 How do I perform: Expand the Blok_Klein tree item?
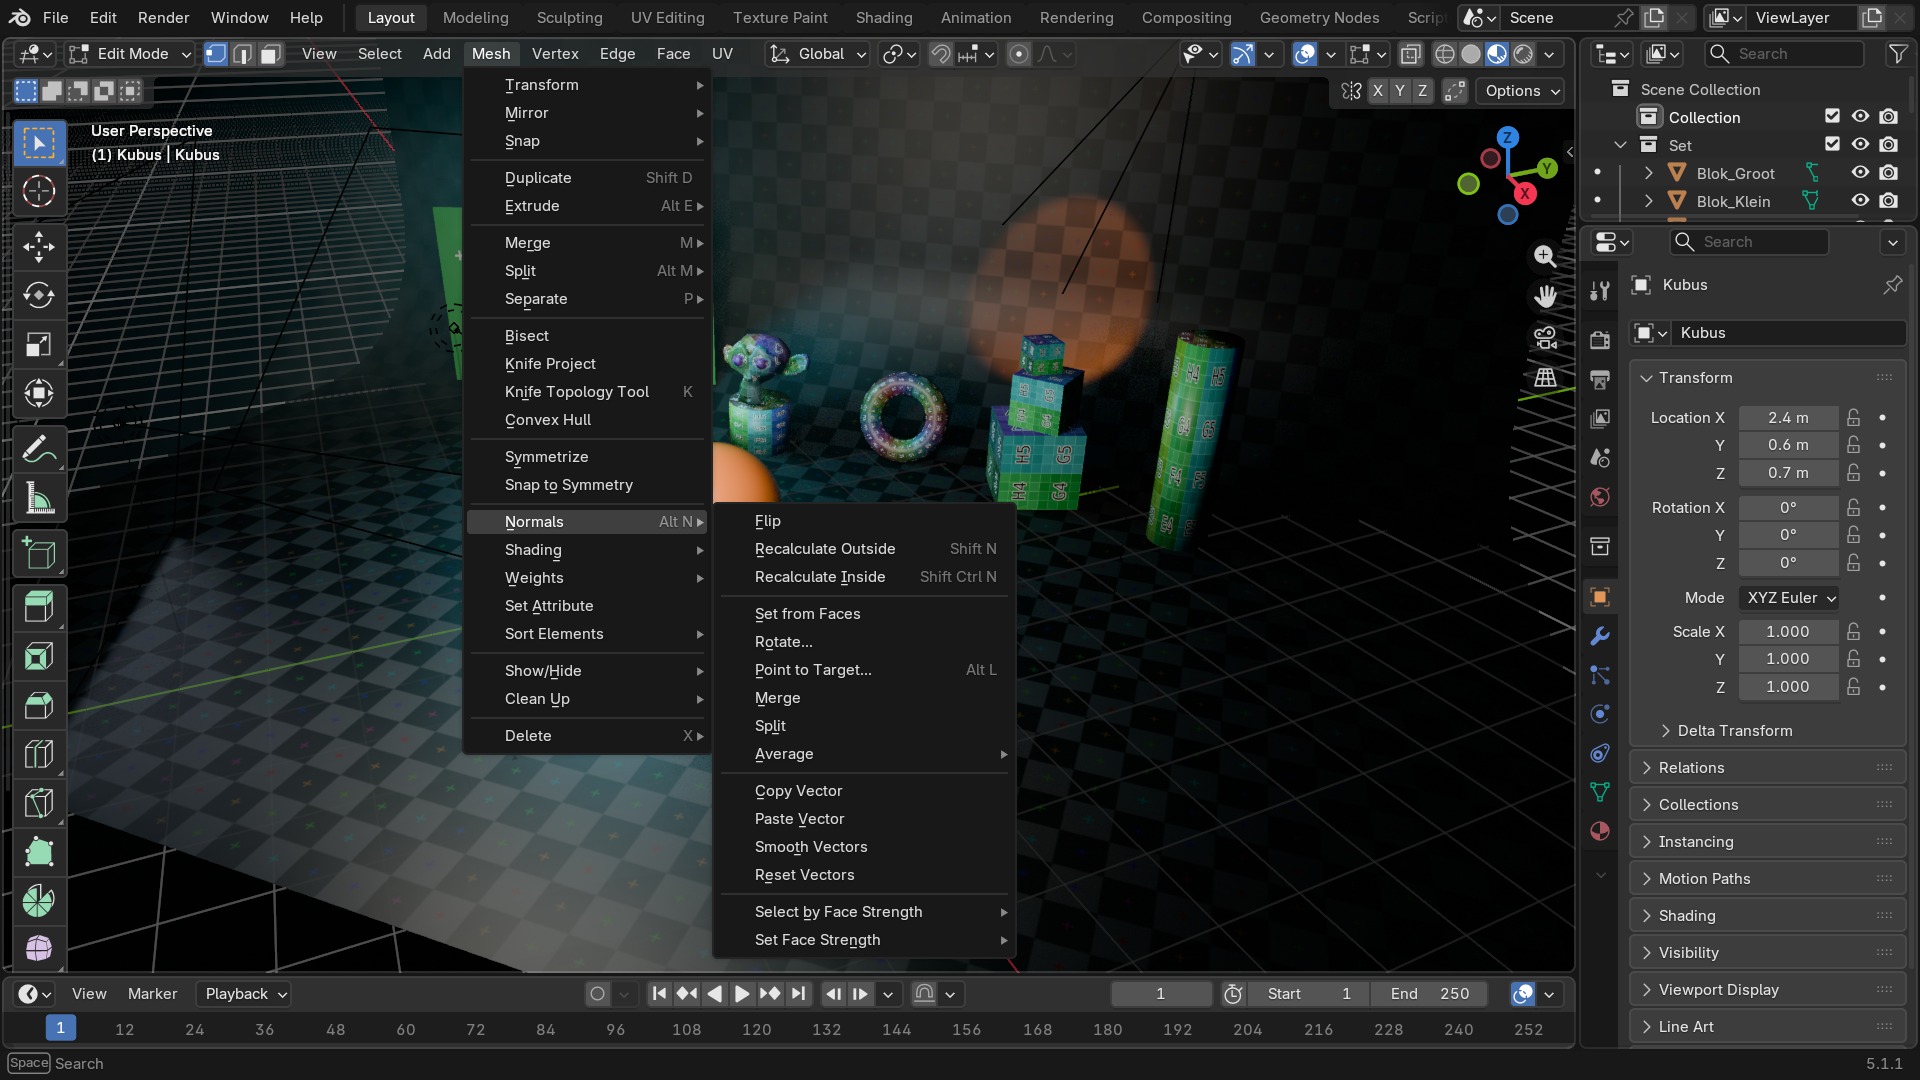(1648, 201)
